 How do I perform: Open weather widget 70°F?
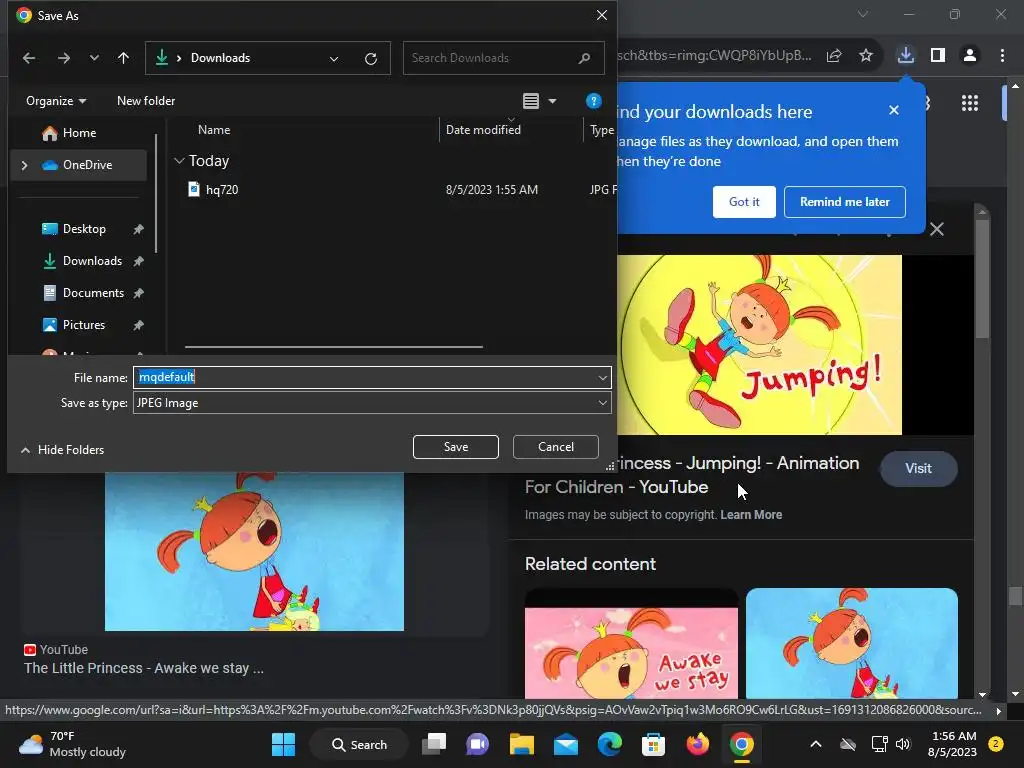pos(72,744)
